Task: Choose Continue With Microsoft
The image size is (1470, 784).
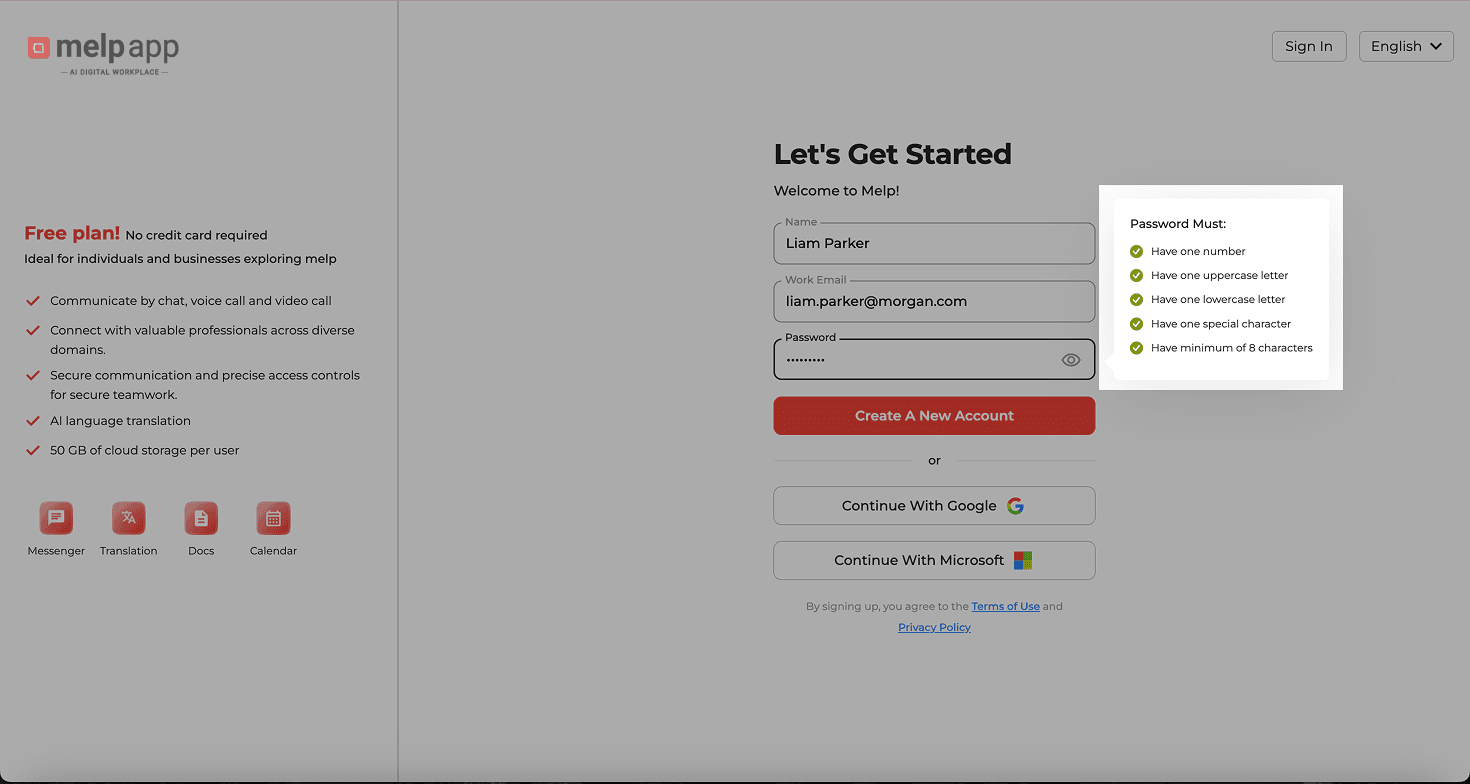Action: point(933,560)
